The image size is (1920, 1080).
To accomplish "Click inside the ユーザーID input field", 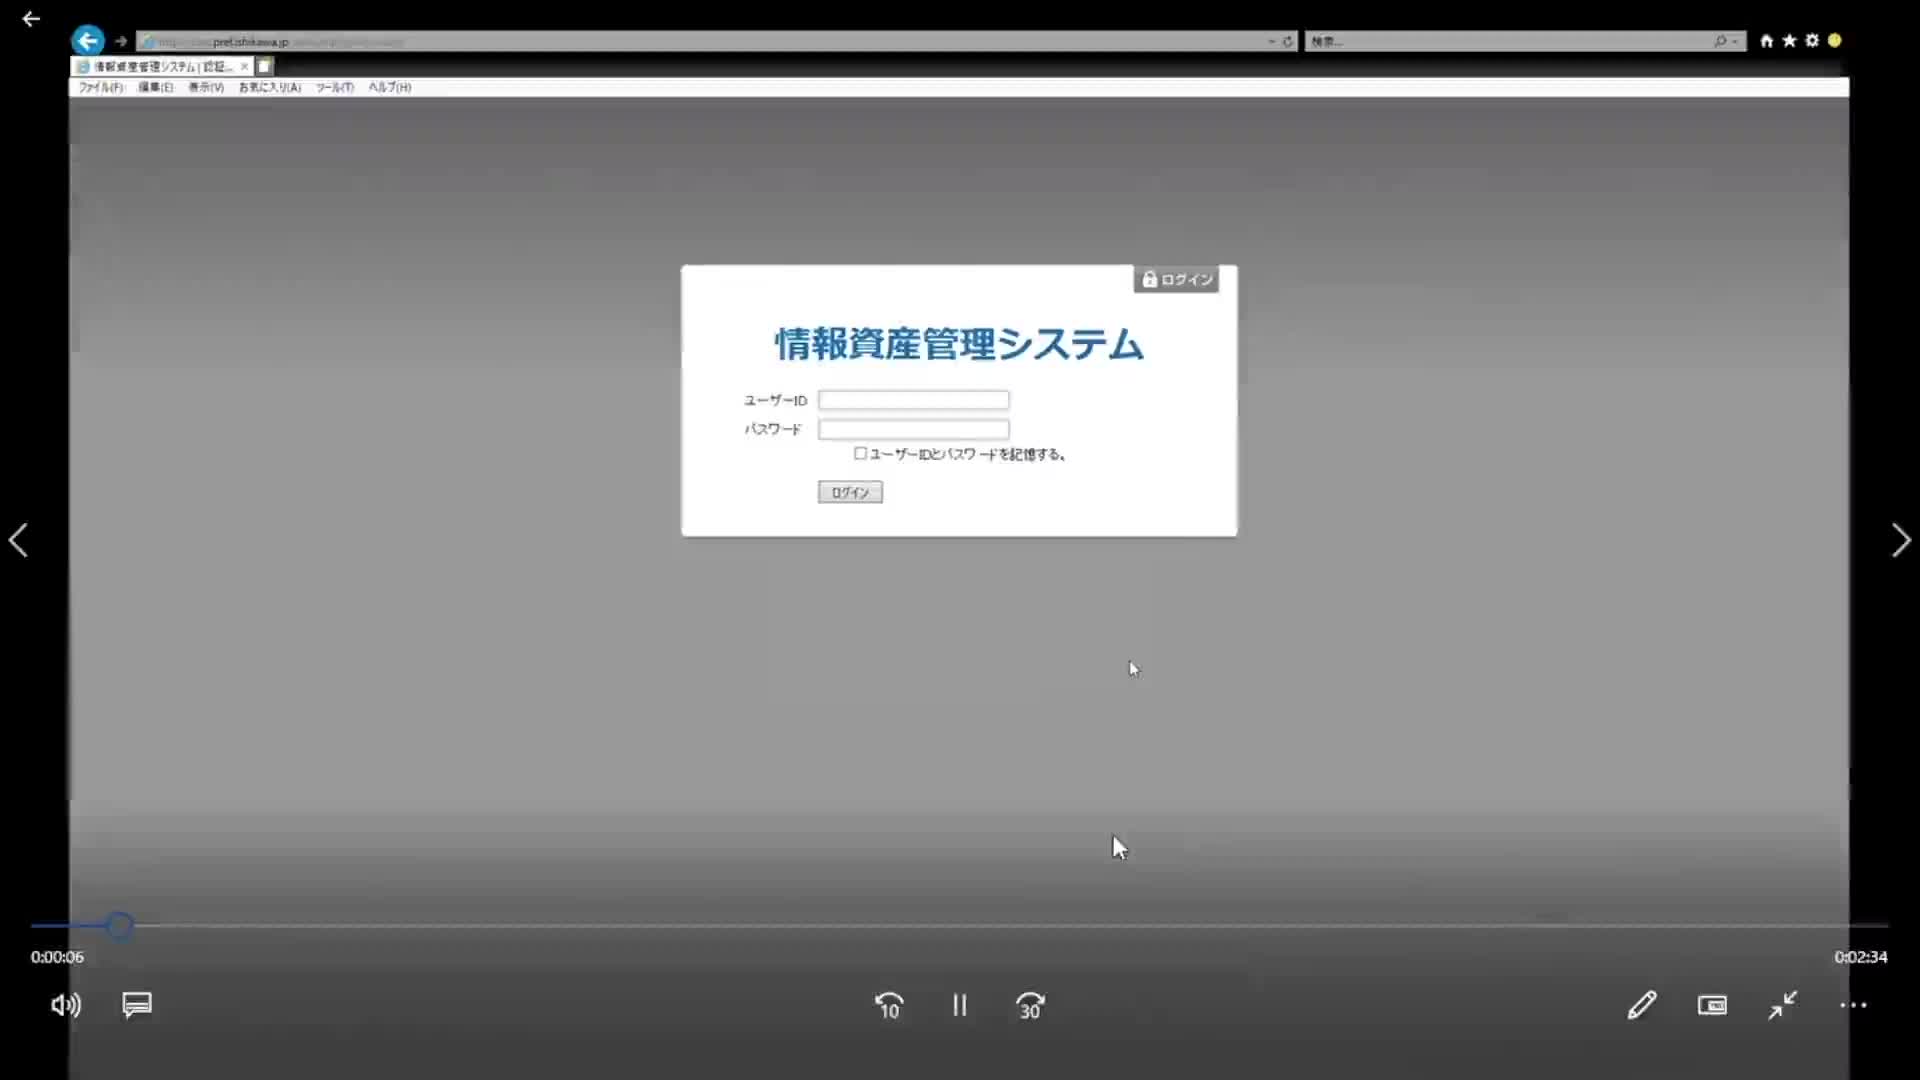I will pyautogui.click(x=912, y=399).
